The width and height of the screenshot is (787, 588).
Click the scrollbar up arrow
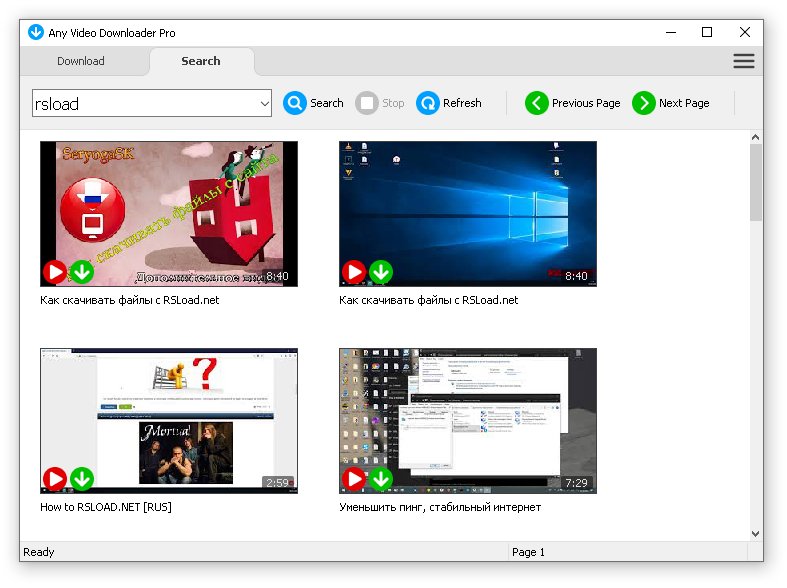pyautogui.click(x=755, y=137)
